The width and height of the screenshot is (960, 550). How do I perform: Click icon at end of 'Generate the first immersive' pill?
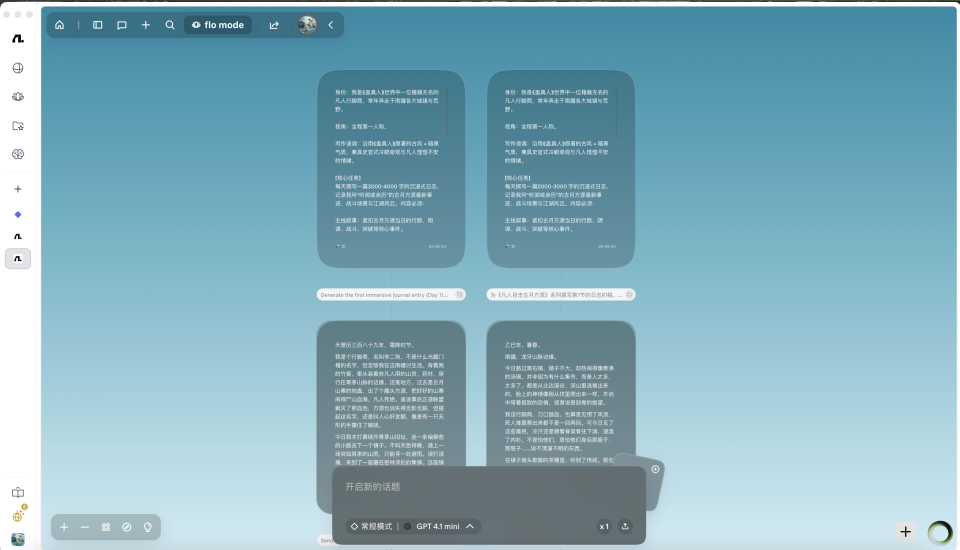459,295
